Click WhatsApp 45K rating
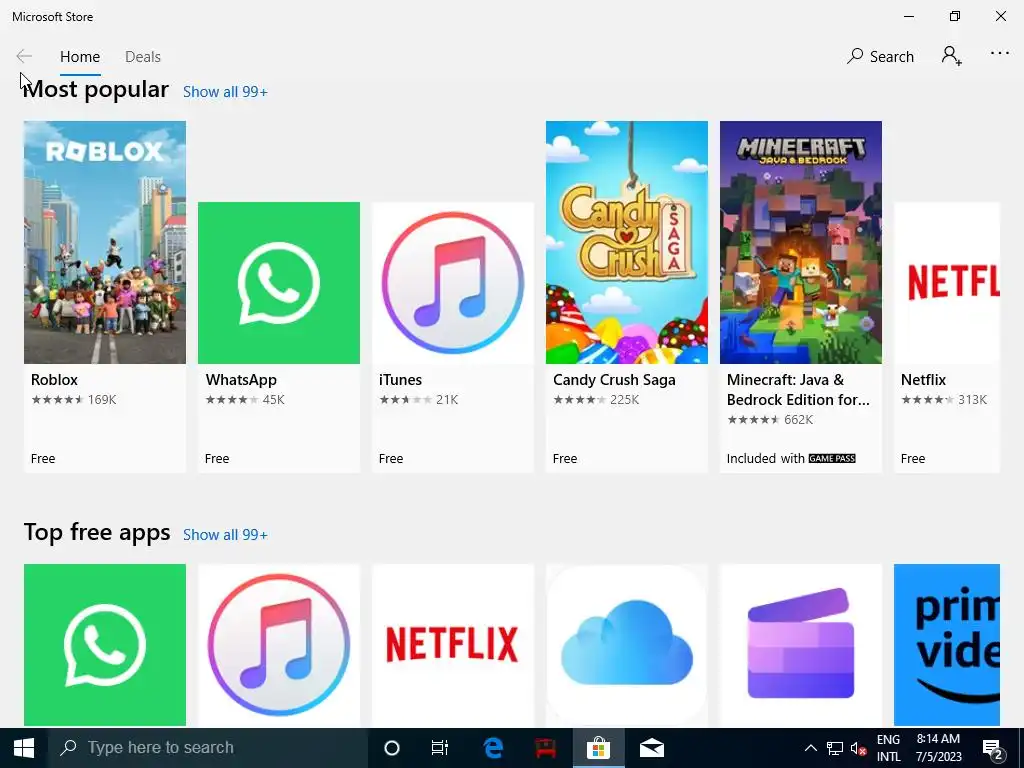This screenshot has width=1024, height=768. pyautogui.click(x=245, y=400)
